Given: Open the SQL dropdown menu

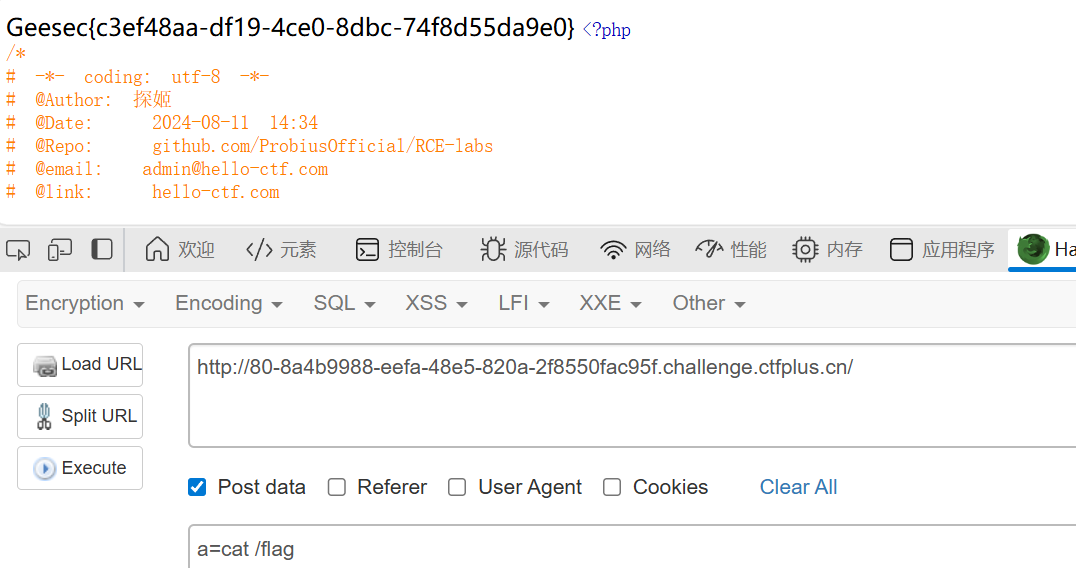Looking at the screenshot, I should point(344,303).
